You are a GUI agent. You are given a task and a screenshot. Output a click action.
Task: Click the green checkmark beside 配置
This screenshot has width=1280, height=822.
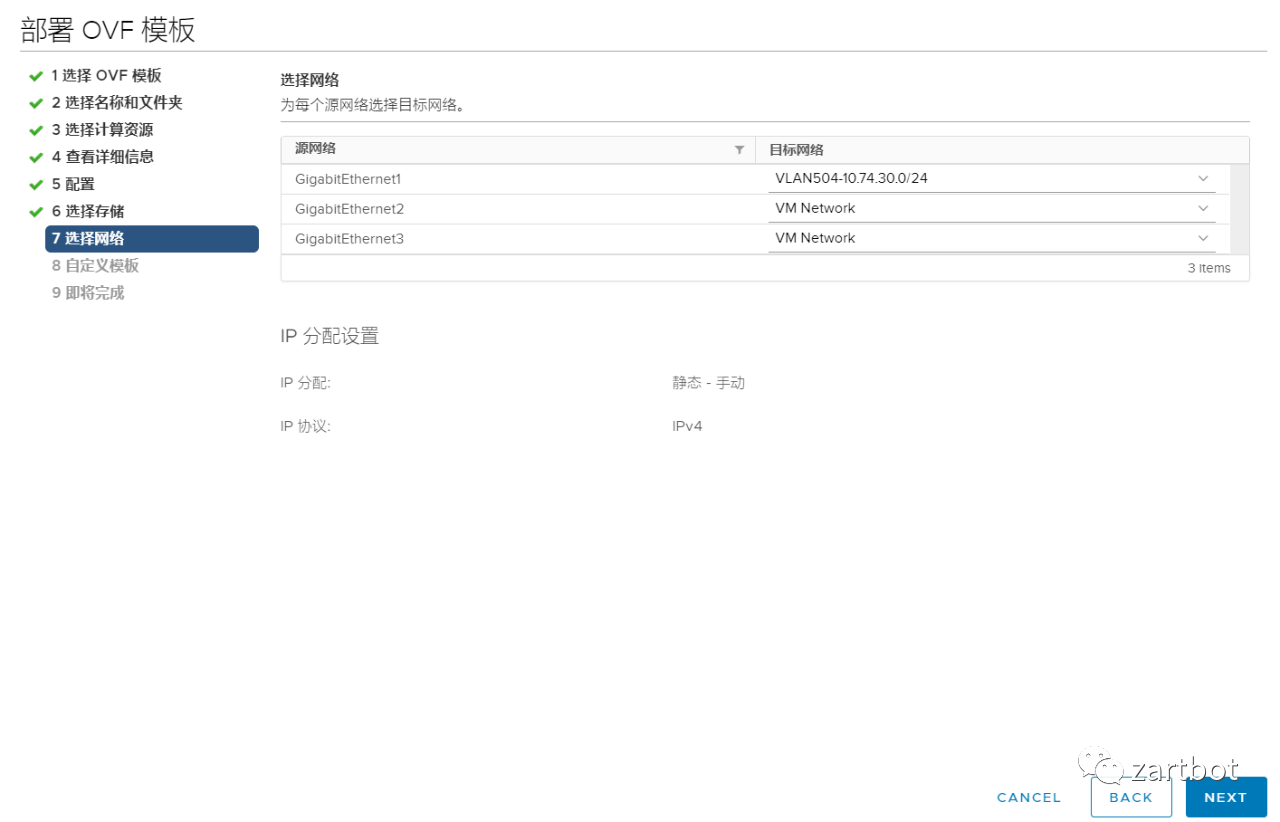click(36, 184)
